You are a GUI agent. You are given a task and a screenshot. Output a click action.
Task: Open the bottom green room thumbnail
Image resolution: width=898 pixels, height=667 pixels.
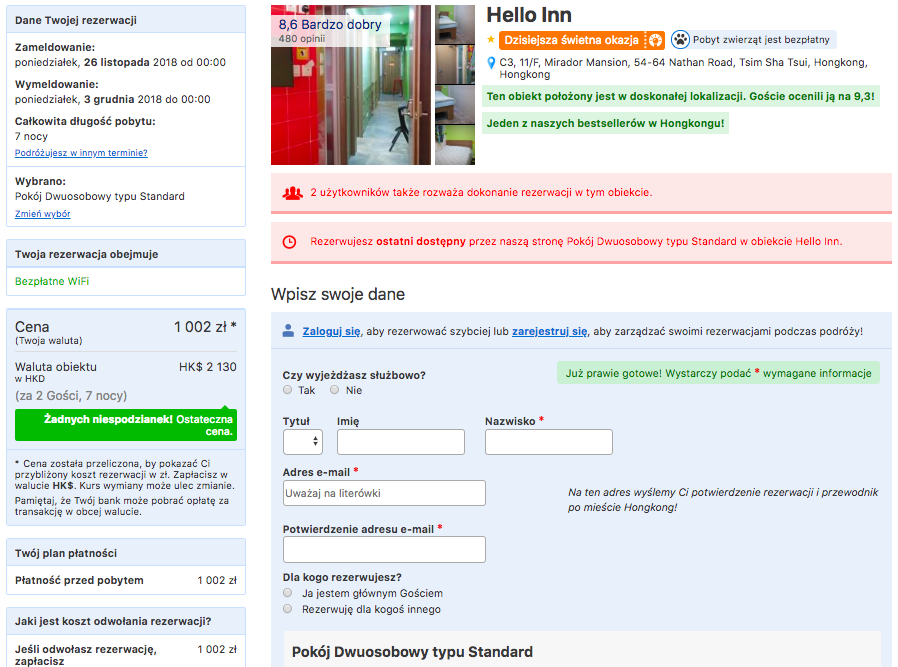pos(455,145)
